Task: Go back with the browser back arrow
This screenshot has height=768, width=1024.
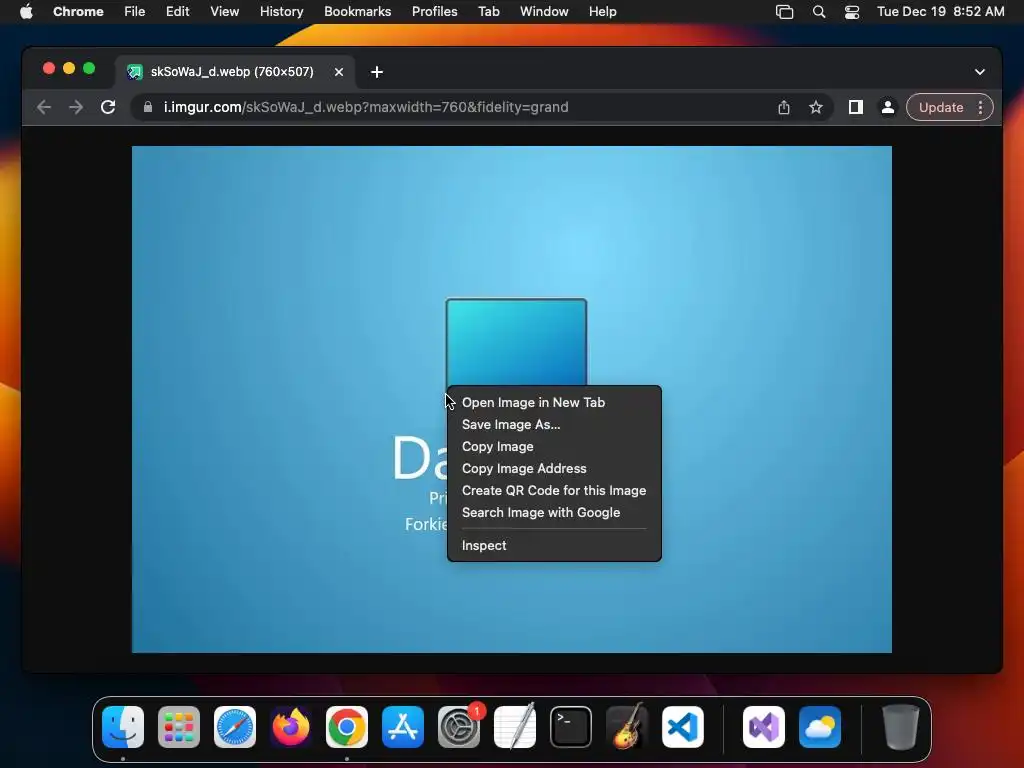Action: (44, 107)
